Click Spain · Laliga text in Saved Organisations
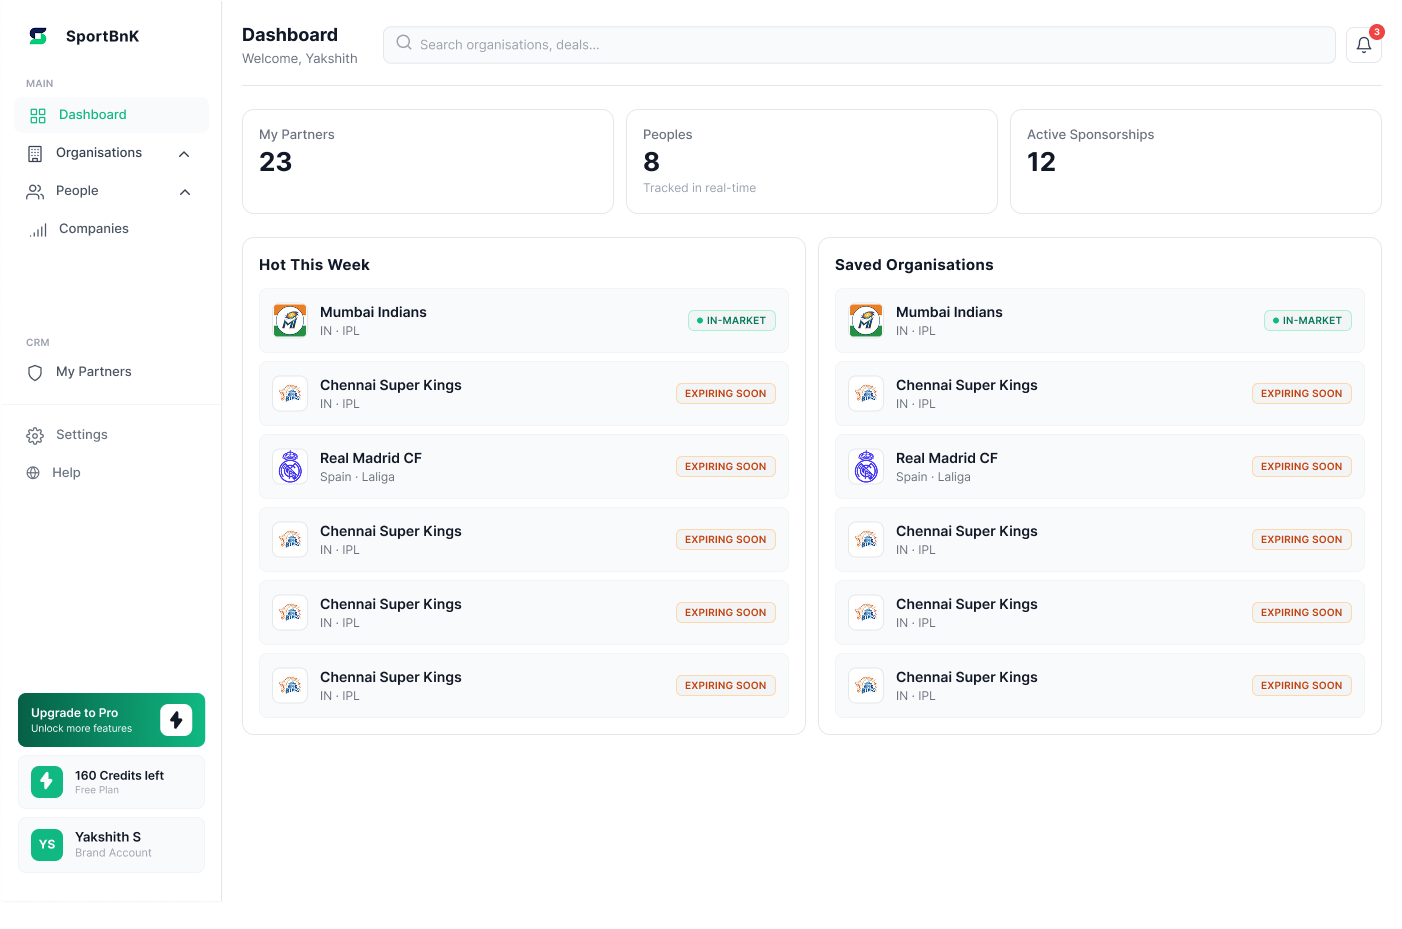Viewport: 1402px width, 929px height. (933, 477)
